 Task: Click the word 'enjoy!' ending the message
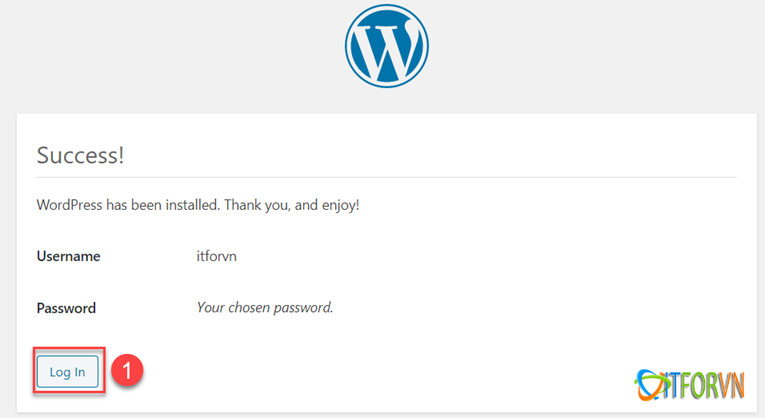(x=339, y=205)
